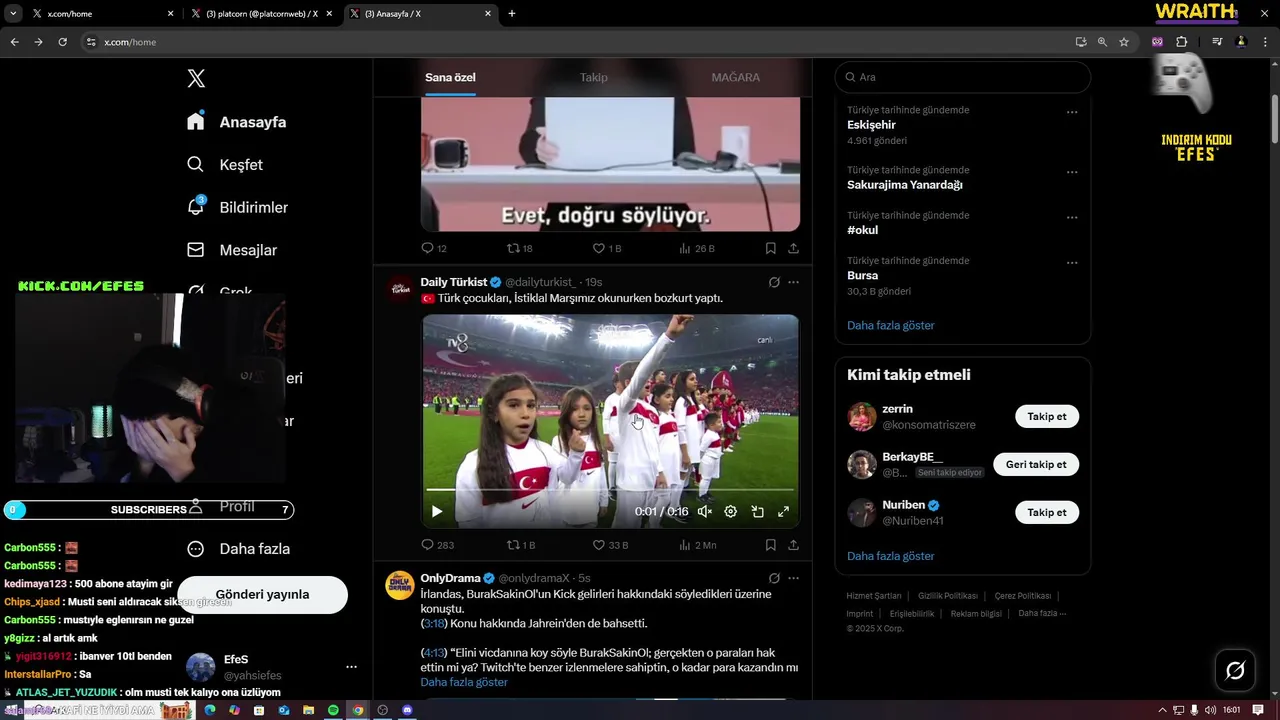
Task: Open Discord from taskbar
Action: 407,710
